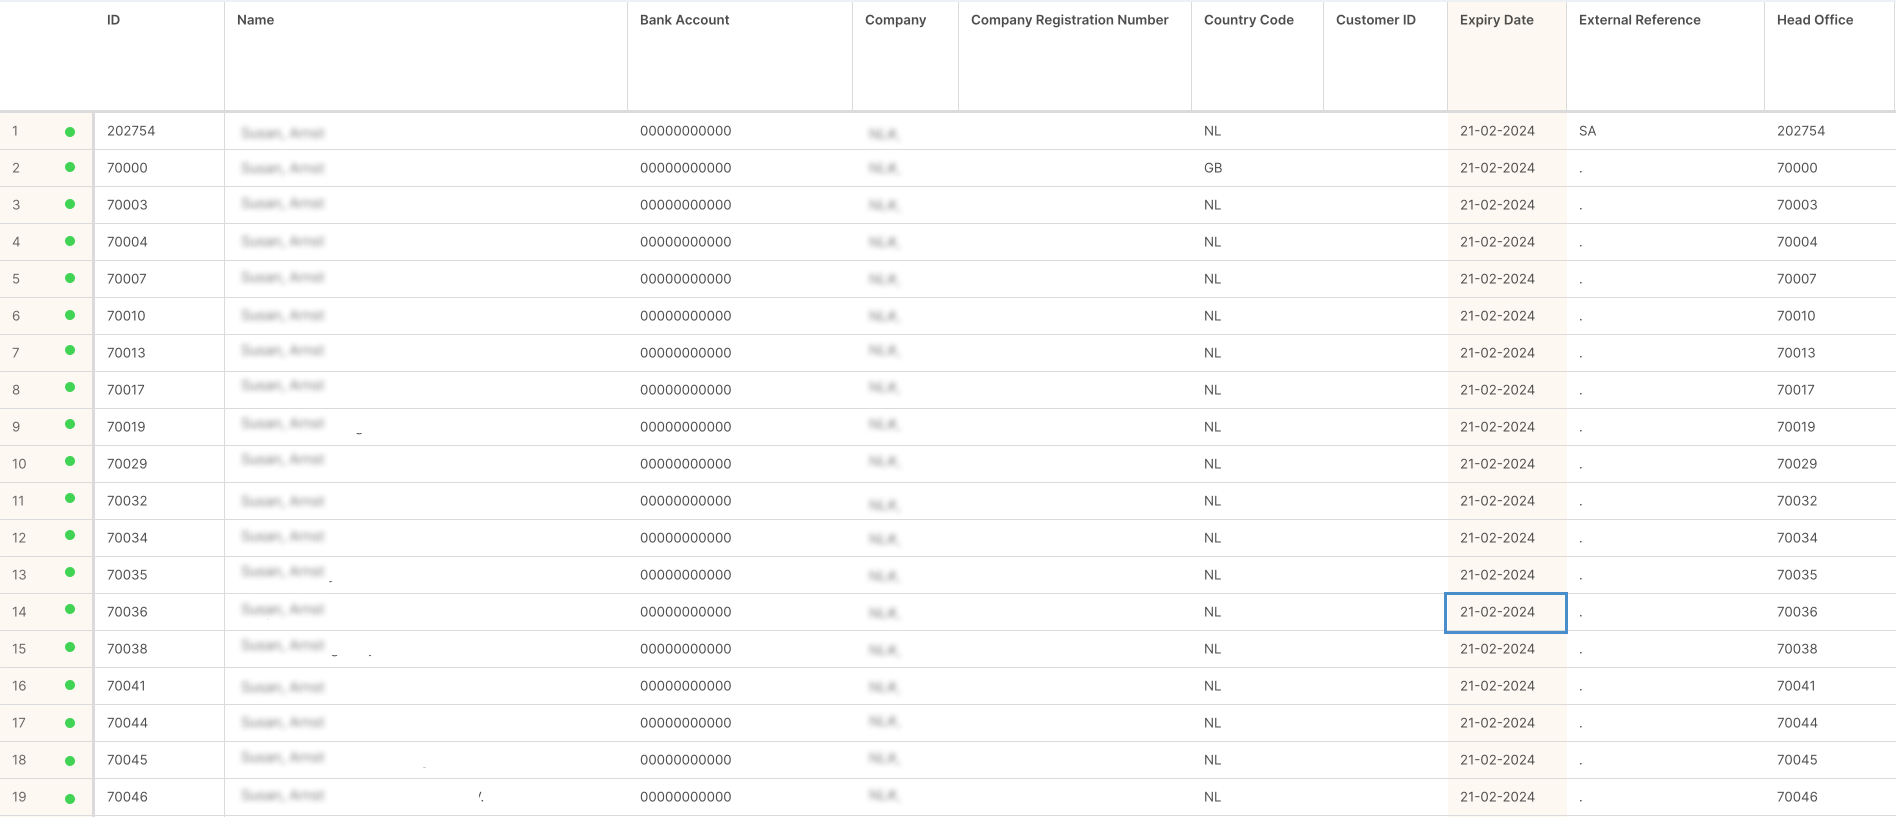
Task: Click the Head Office cell showing 70046
Action: [1796, 797]
